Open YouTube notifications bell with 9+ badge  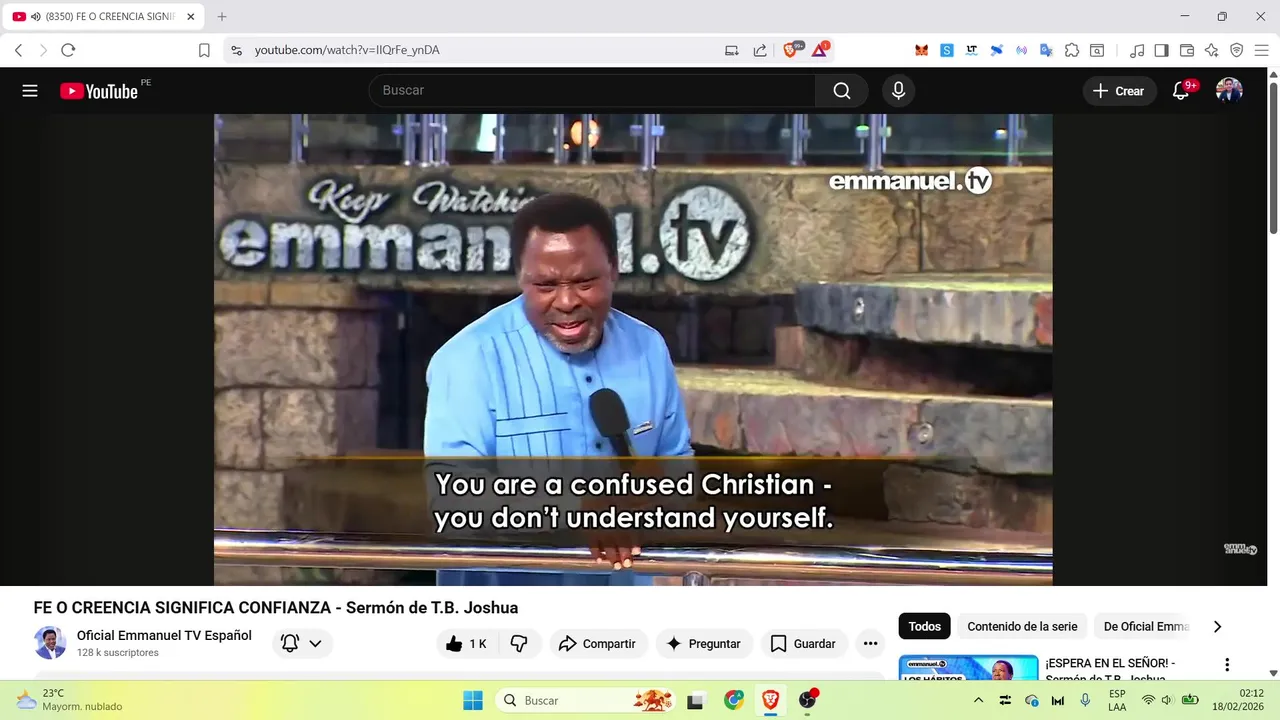1181,91
